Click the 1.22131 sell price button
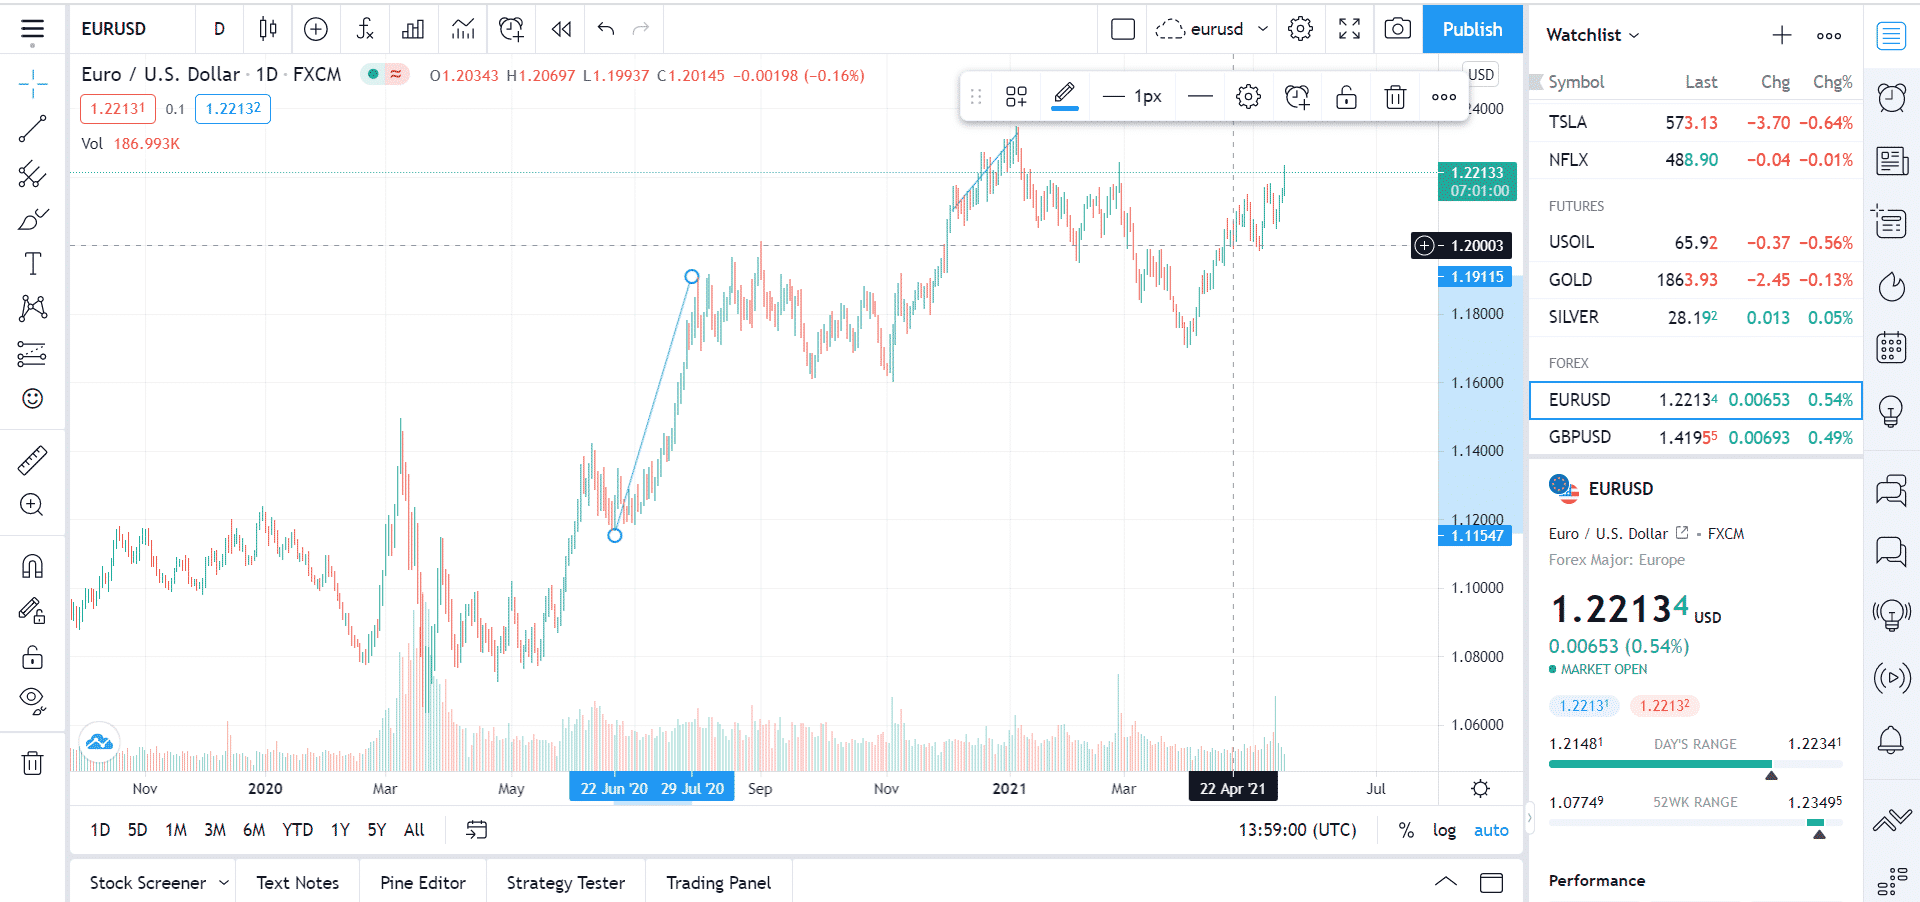This screenshot has width=1920, height=902. (118, 109)
